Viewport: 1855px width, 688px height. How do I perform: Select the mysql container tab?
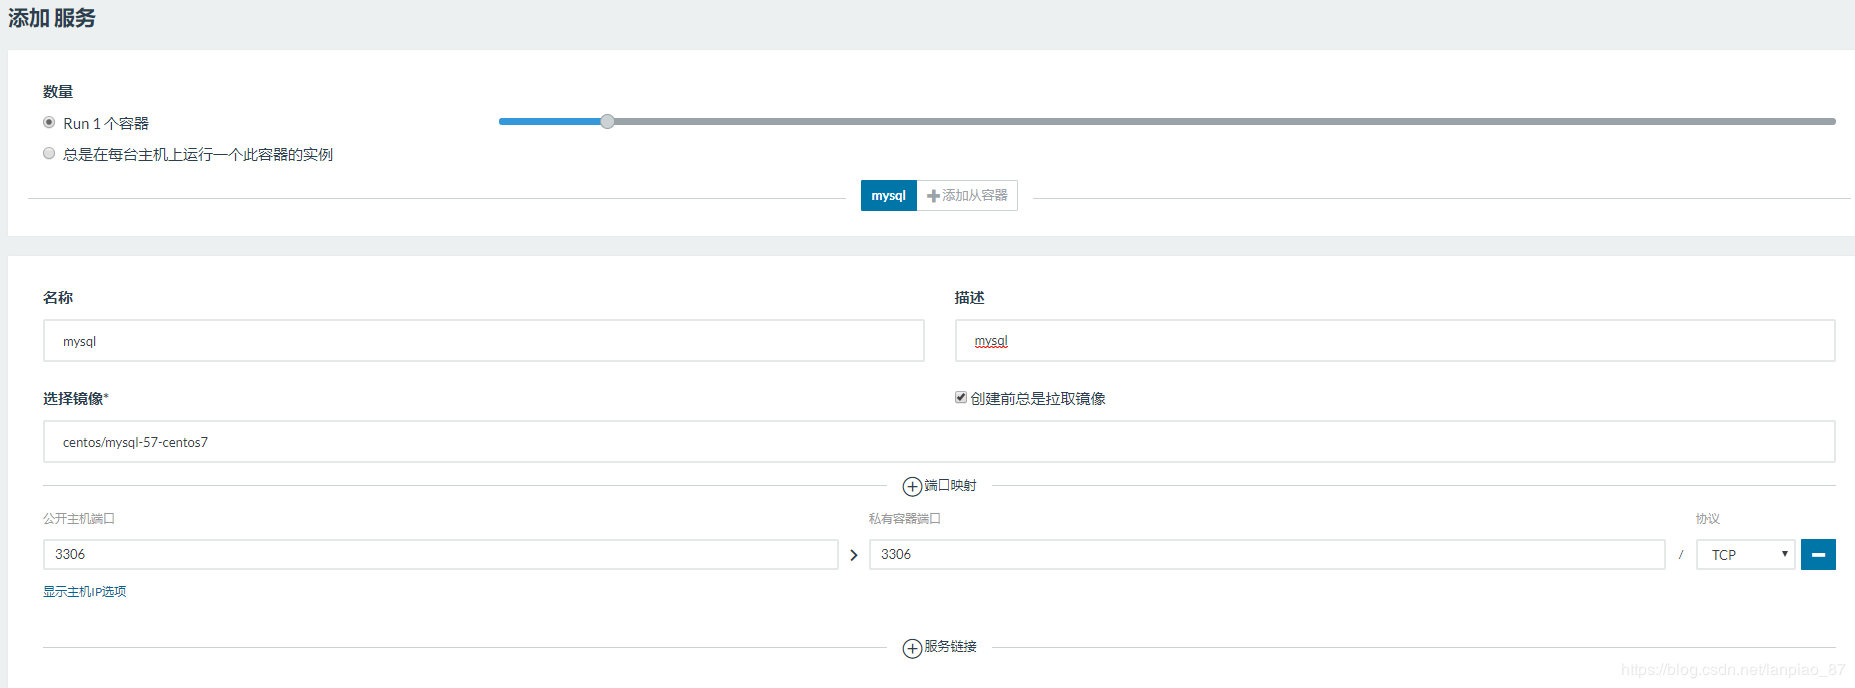pyautogui.click(x=888, y=195)
